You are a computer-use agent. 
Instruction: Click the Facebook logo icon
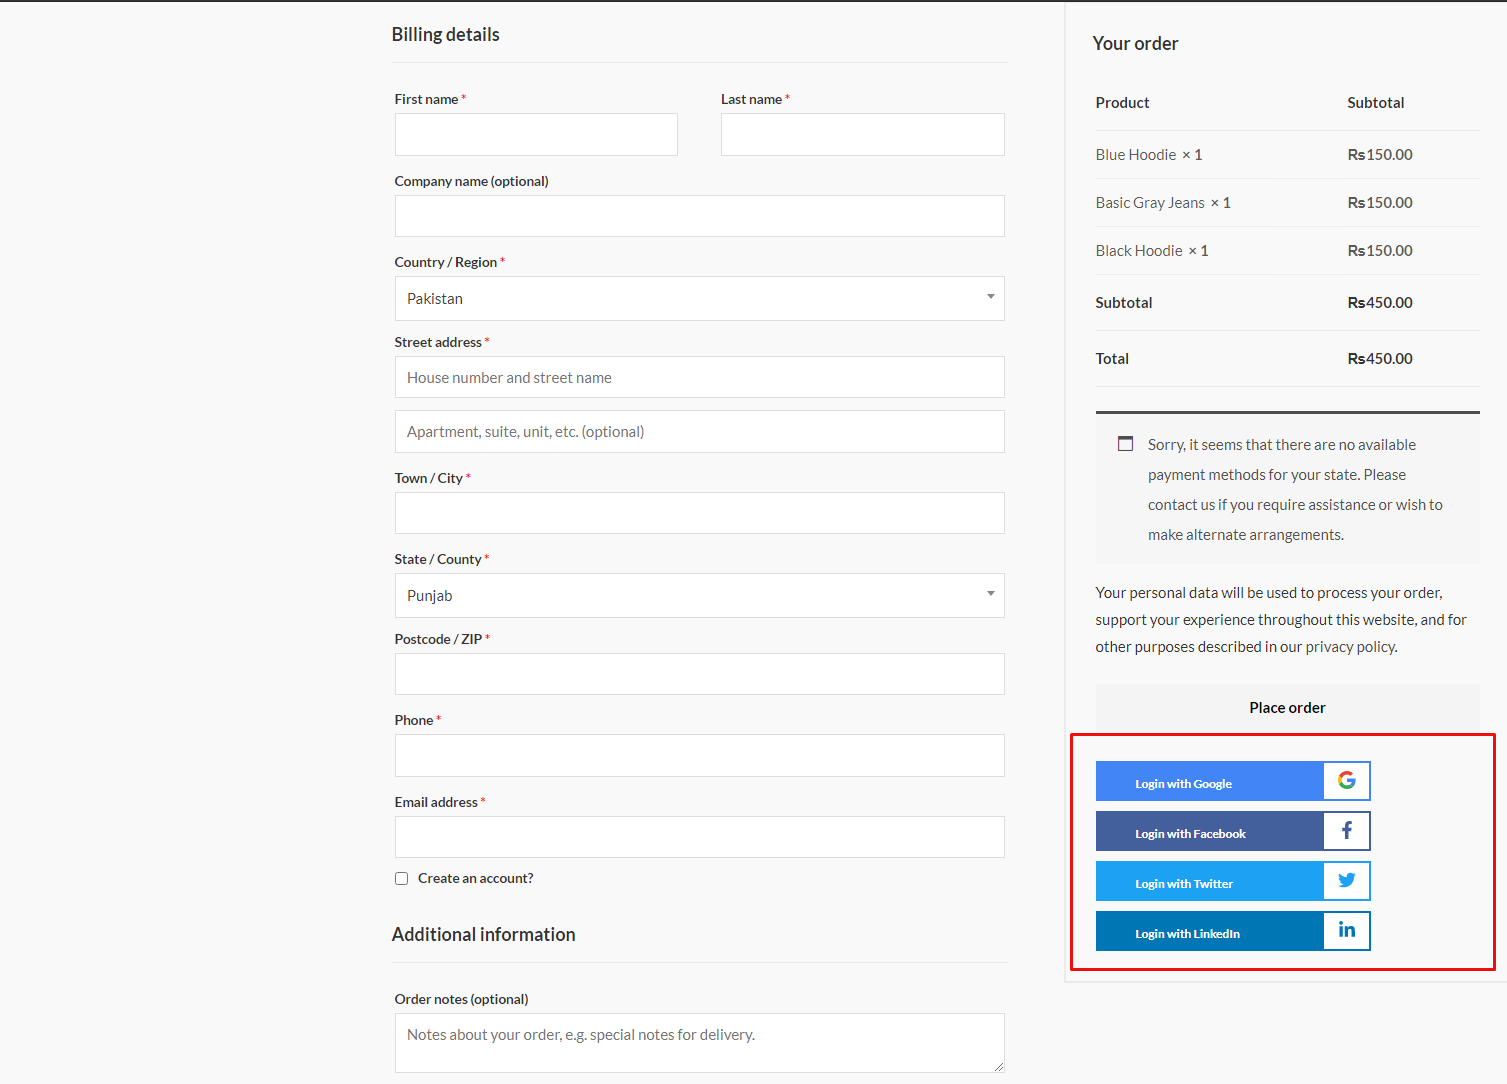click(x=1346, y=830)
